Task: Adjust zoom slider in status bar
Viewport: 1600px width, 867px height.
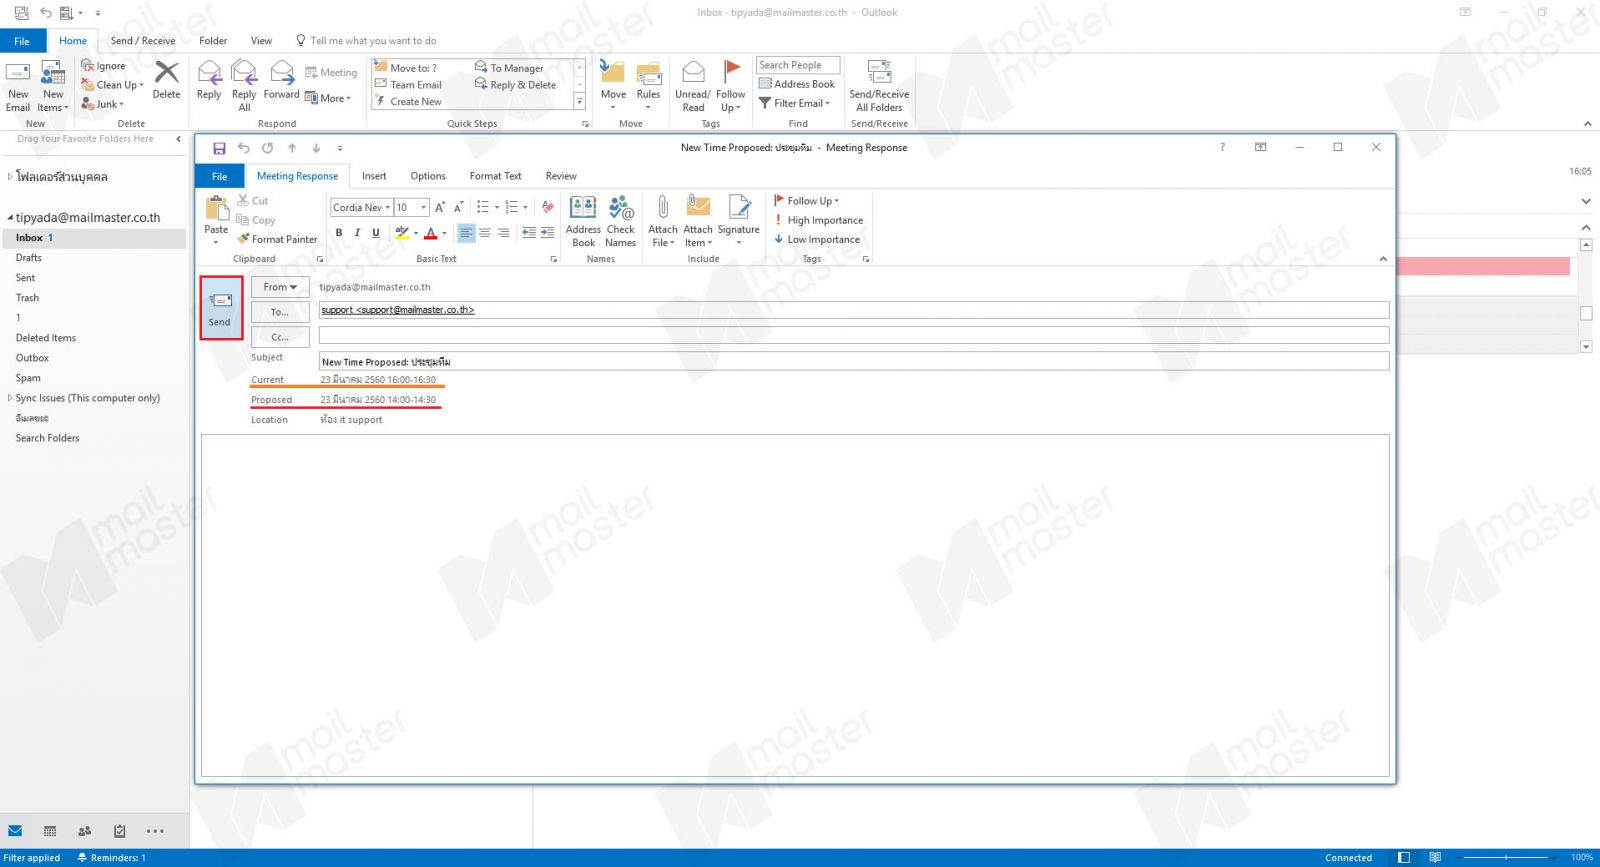Action: pyautogui.click(x=1506, y=857)
